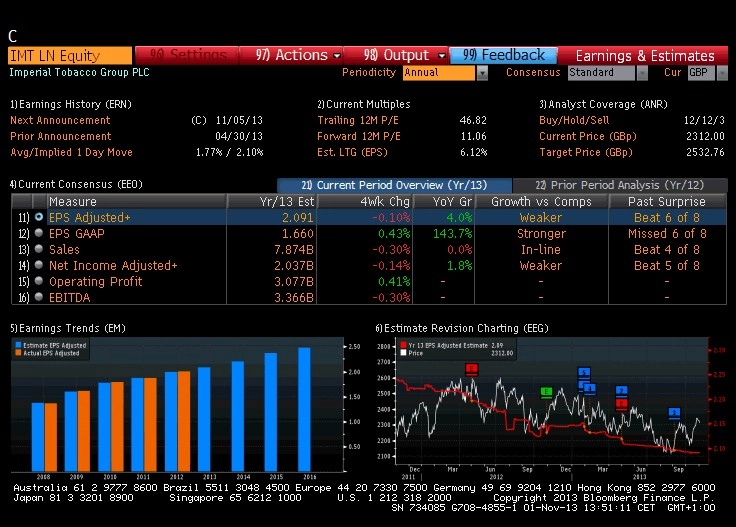Select the EPS Adjusted+ radio button

click(x=39, y=217)
